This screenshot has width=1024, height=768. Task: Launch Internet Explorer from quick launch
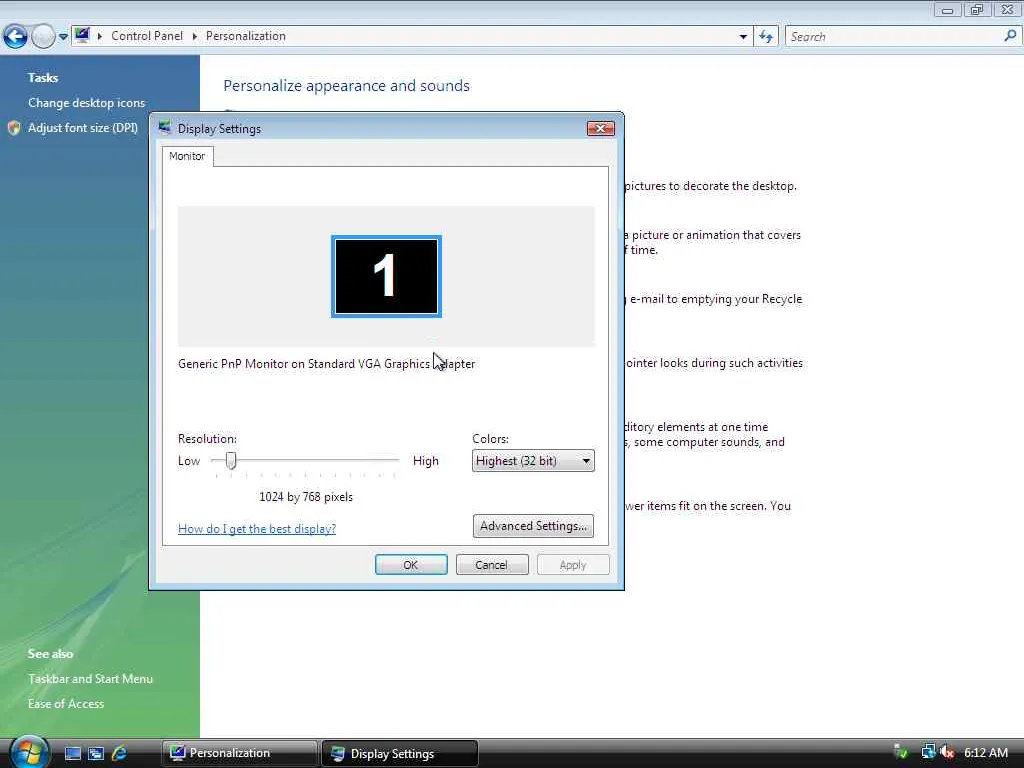[119, 753]
